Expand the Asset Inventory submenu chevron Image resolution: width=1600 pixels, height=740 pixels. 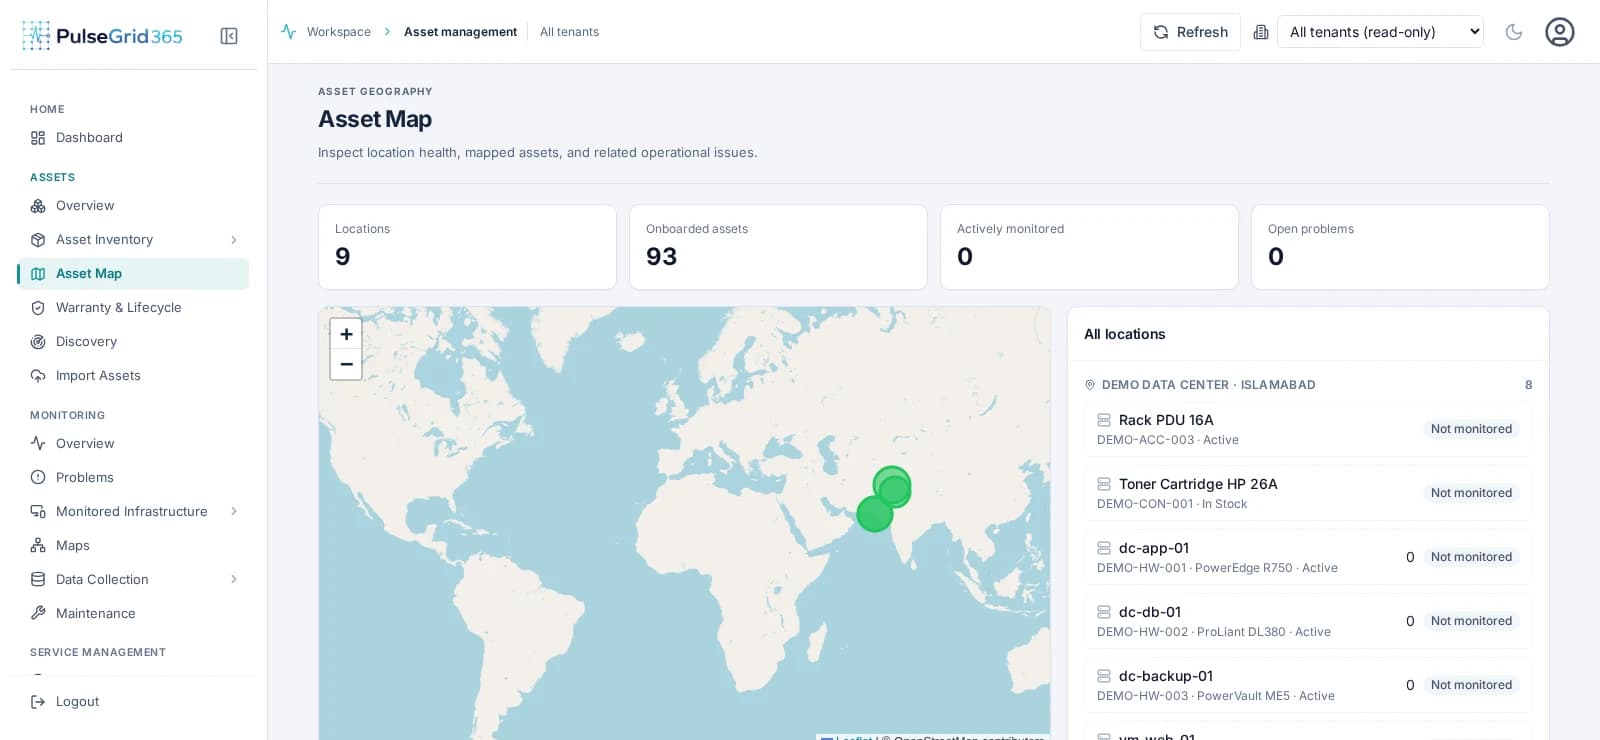tap(234, 240)
